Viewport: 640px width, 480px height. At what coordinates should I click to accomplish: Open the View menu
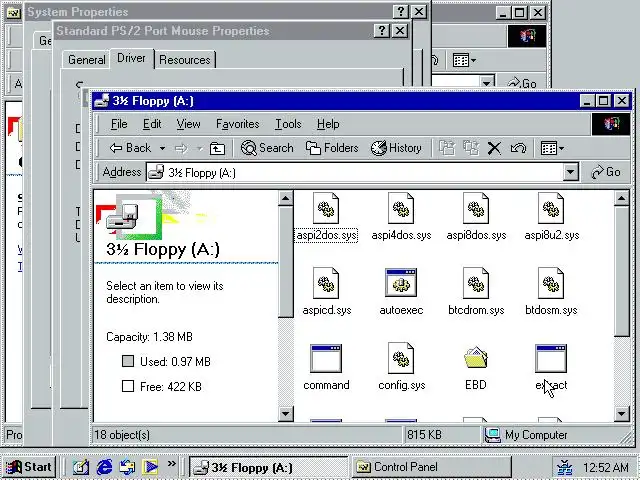[x=188, y=124]
